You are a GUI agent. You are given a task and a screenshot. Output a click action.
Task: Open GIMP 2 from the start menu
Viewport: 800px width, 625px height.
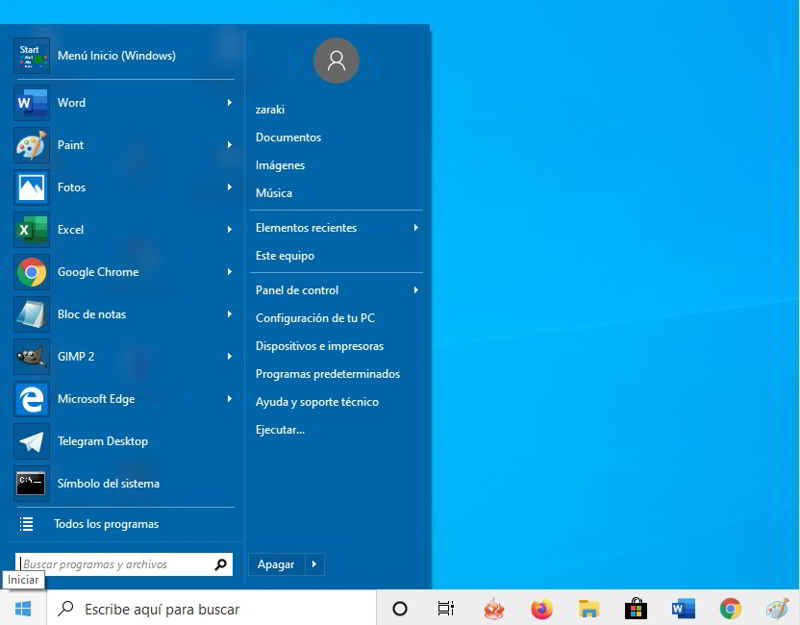click(75, 357)
